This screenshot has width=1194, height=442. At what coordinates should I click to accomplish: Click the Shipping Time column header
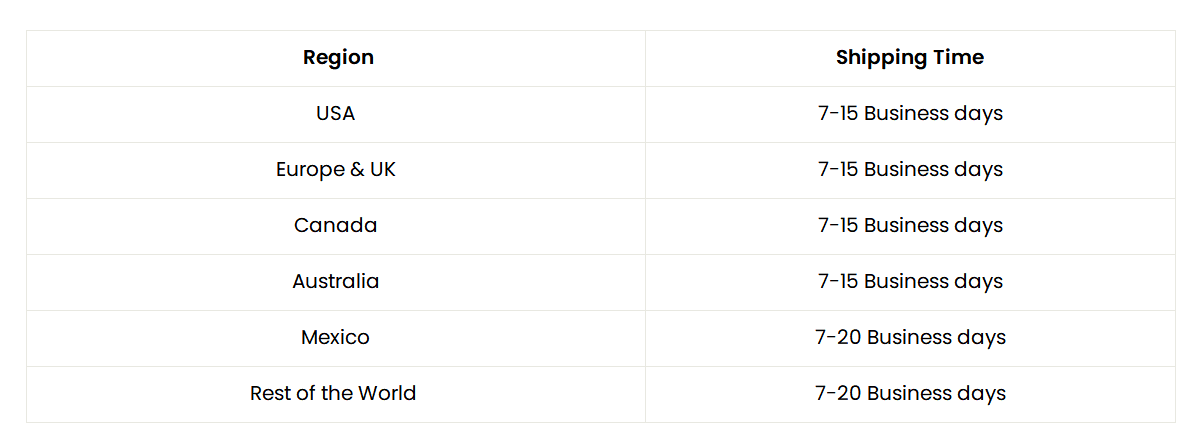[909, 58]
